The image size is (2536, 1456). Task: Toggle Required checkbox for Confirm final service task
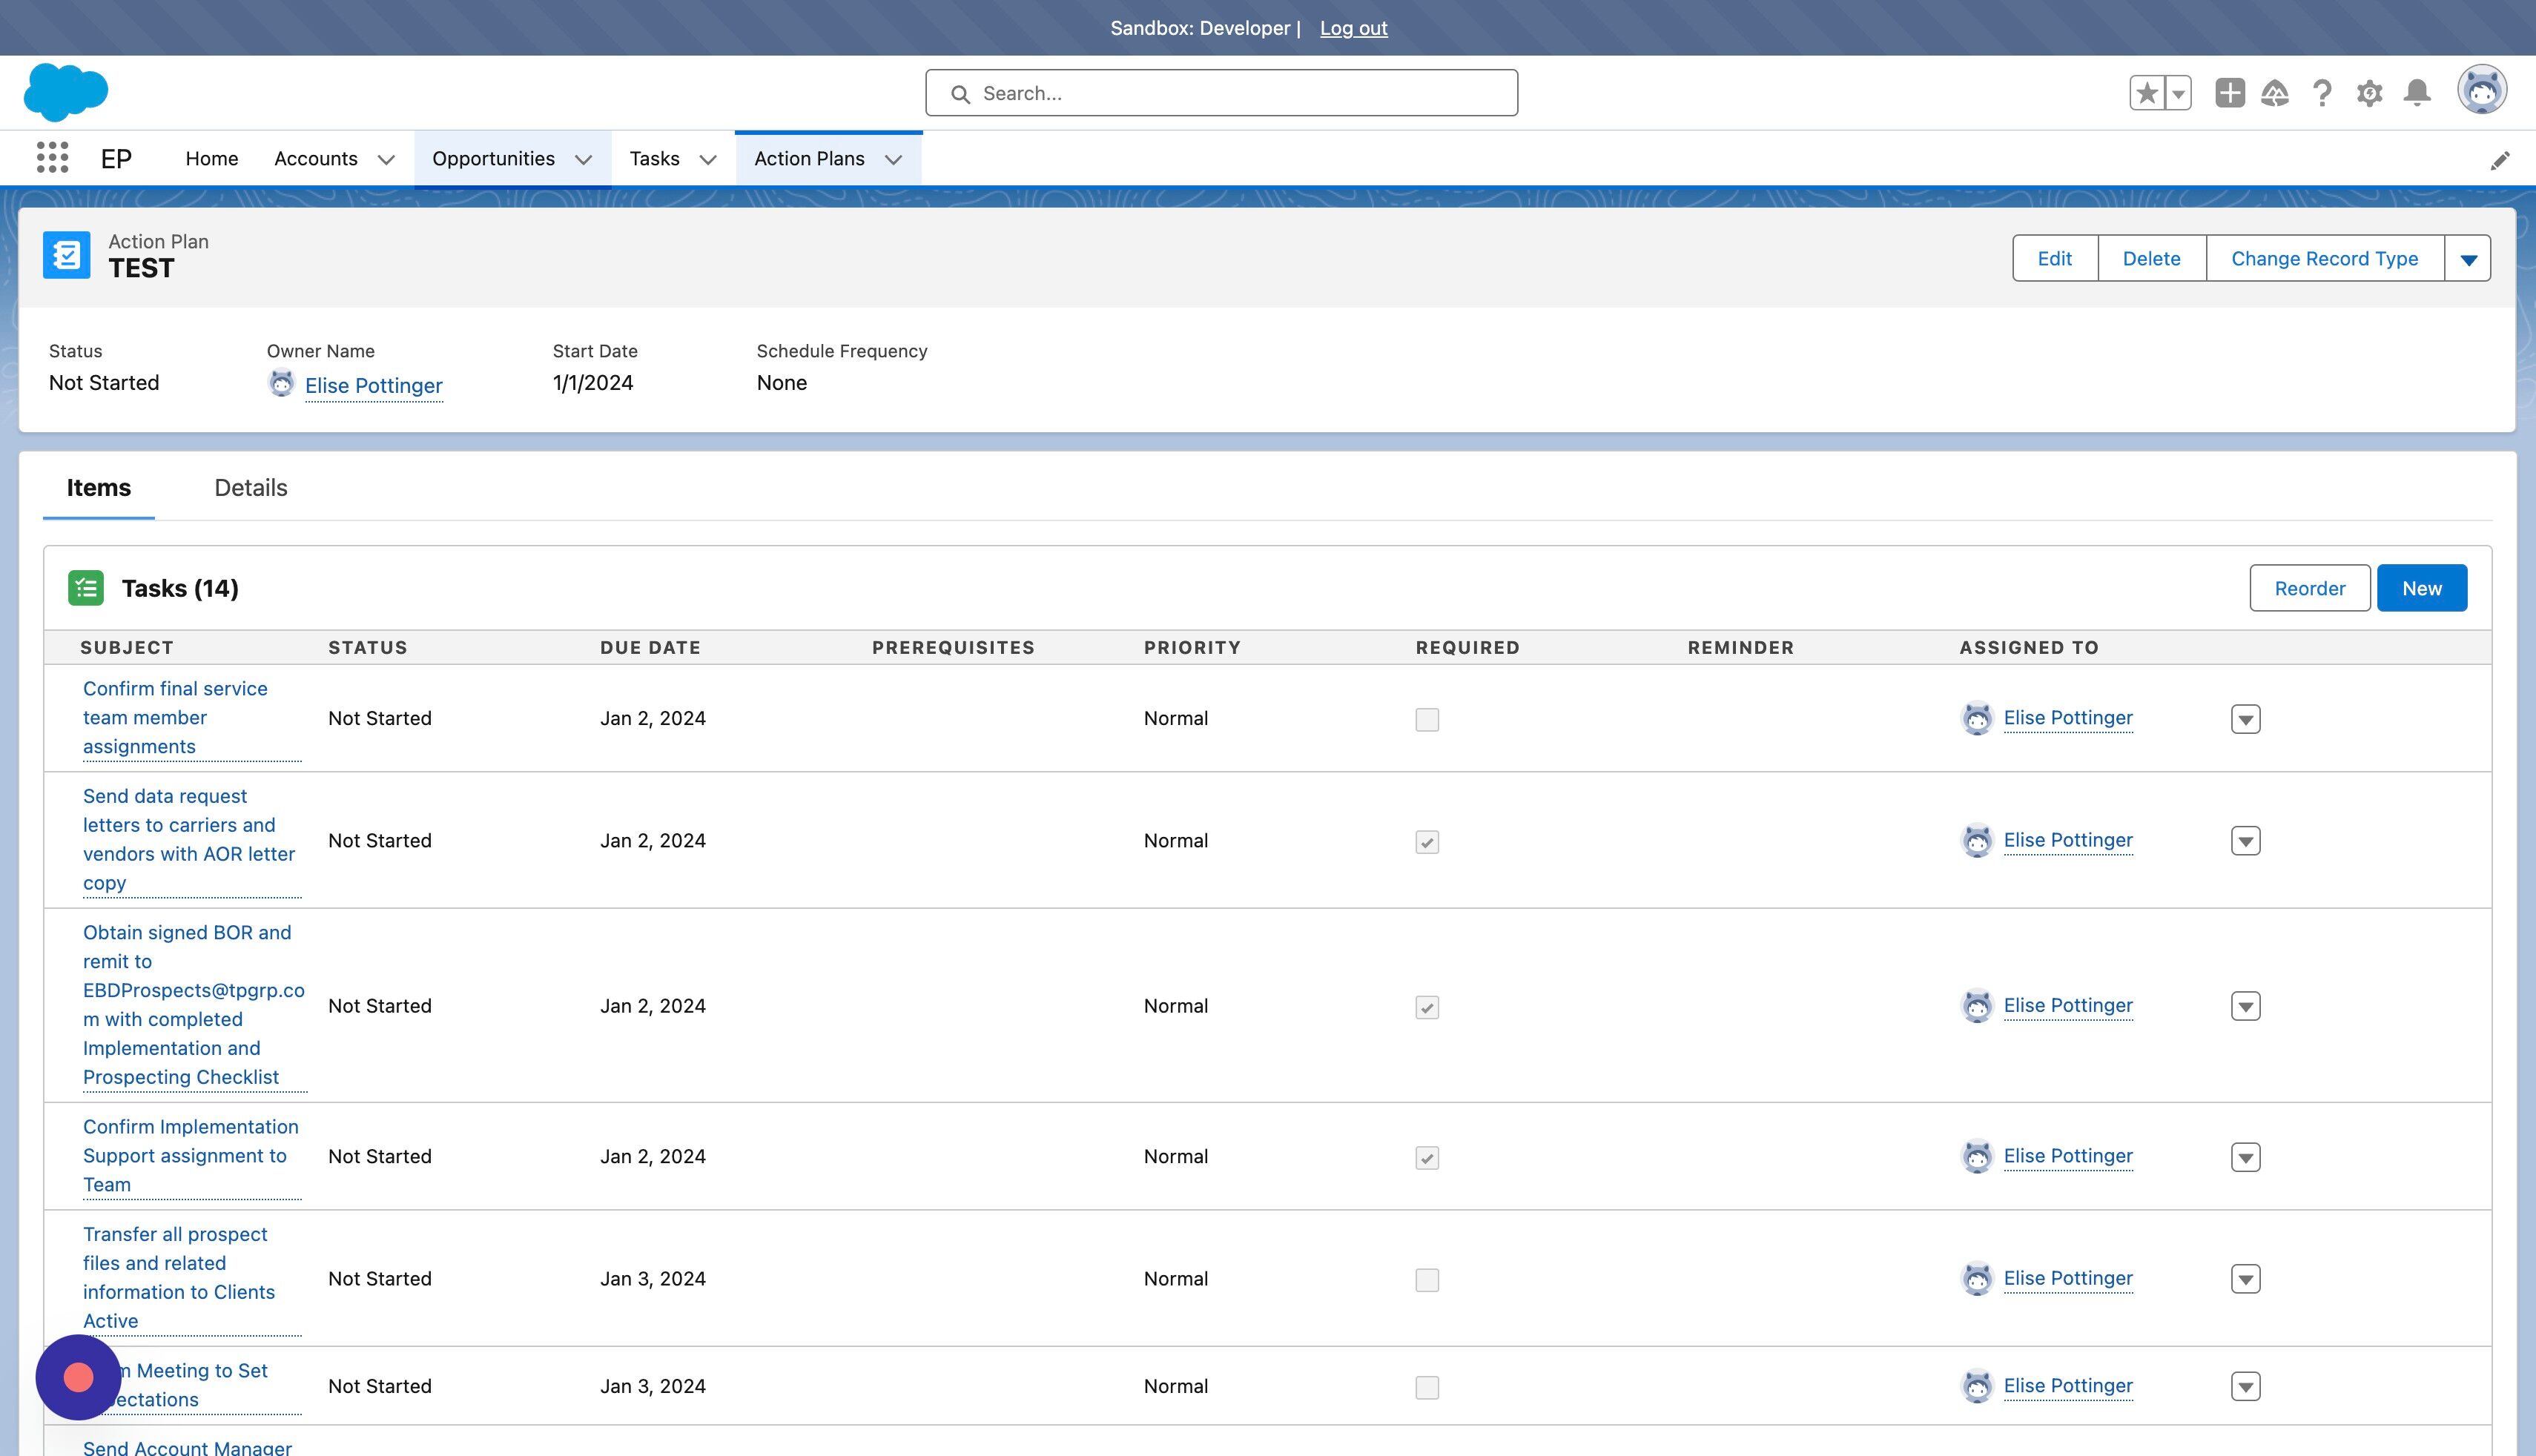(x=1427, y=719)
